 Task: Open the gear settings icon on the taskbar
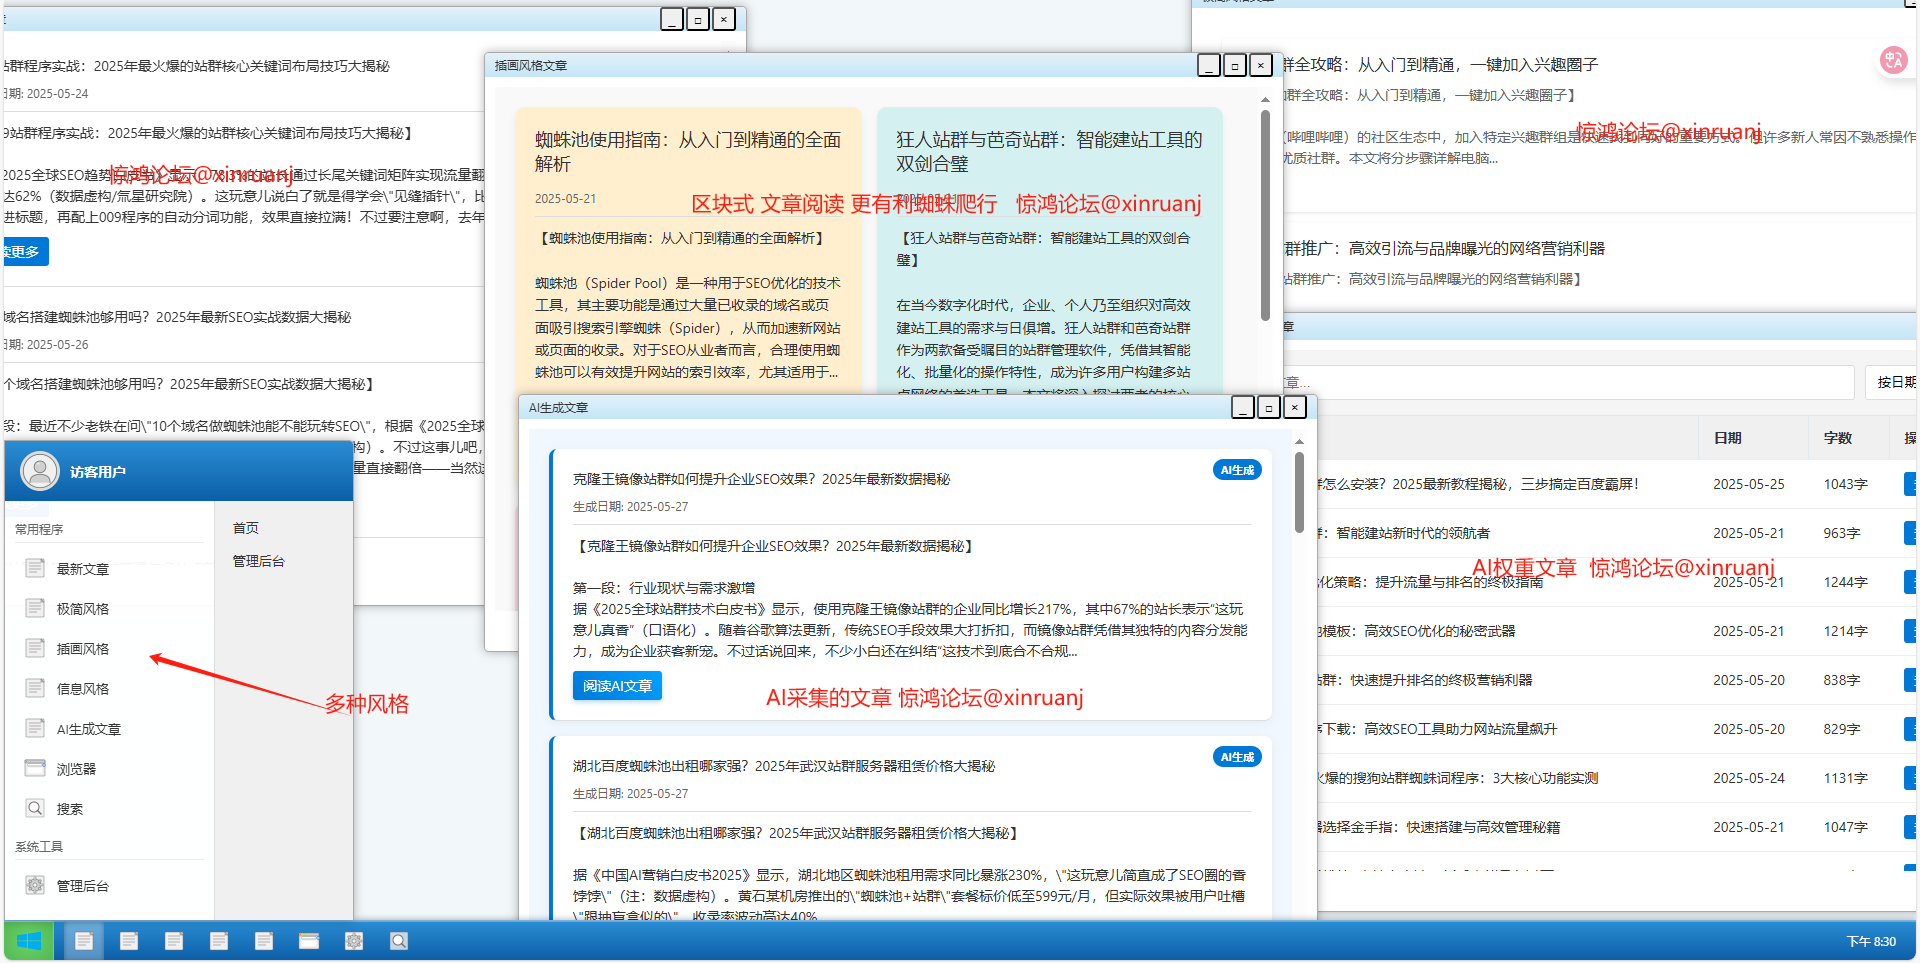[x=354, y=941]
